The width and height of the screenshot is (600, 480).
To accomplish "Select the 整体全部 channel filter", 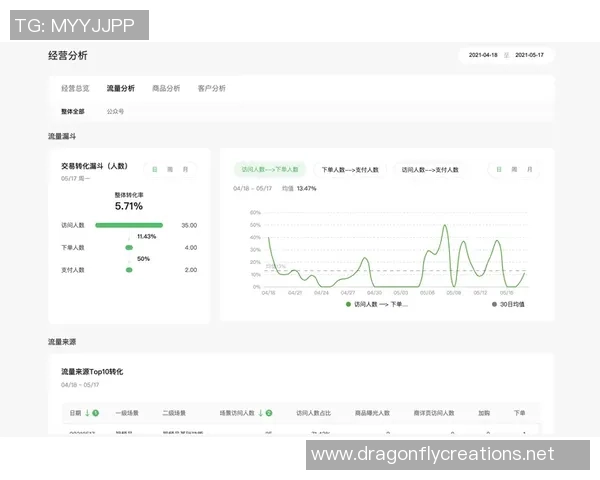I will 73,111.
